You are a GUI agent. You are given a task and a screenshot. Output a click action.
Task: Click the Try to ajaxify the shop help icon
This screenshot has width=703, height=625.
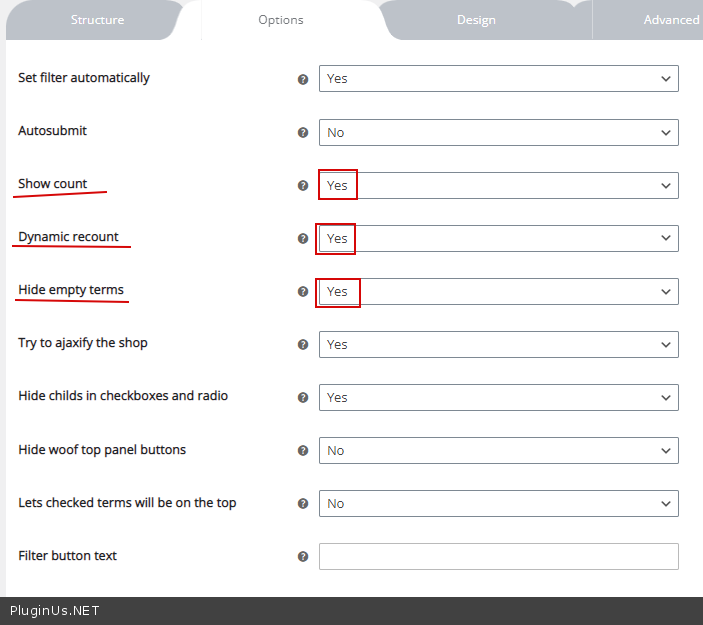(x=303, y=345)
